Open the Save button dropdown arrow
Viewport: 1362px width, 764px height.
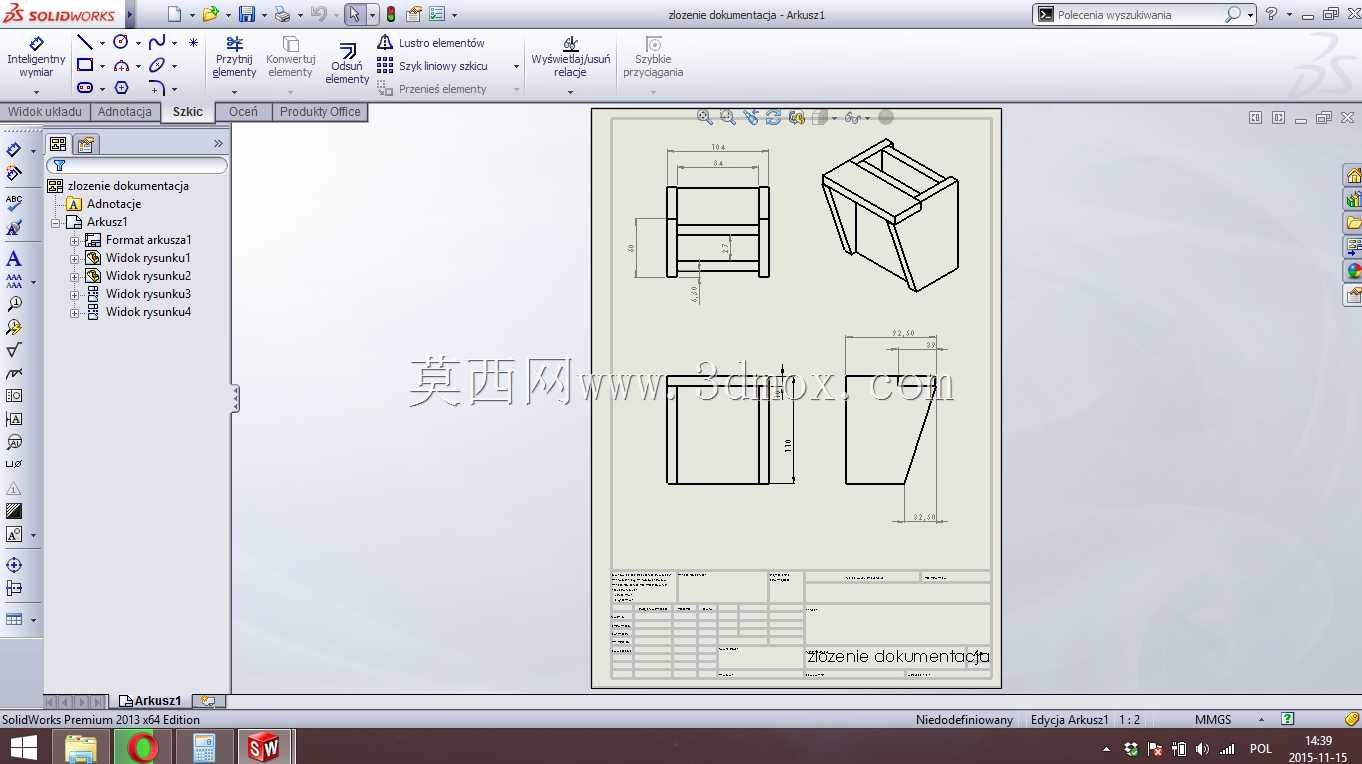pyautogui.click(x=263, y=15)
